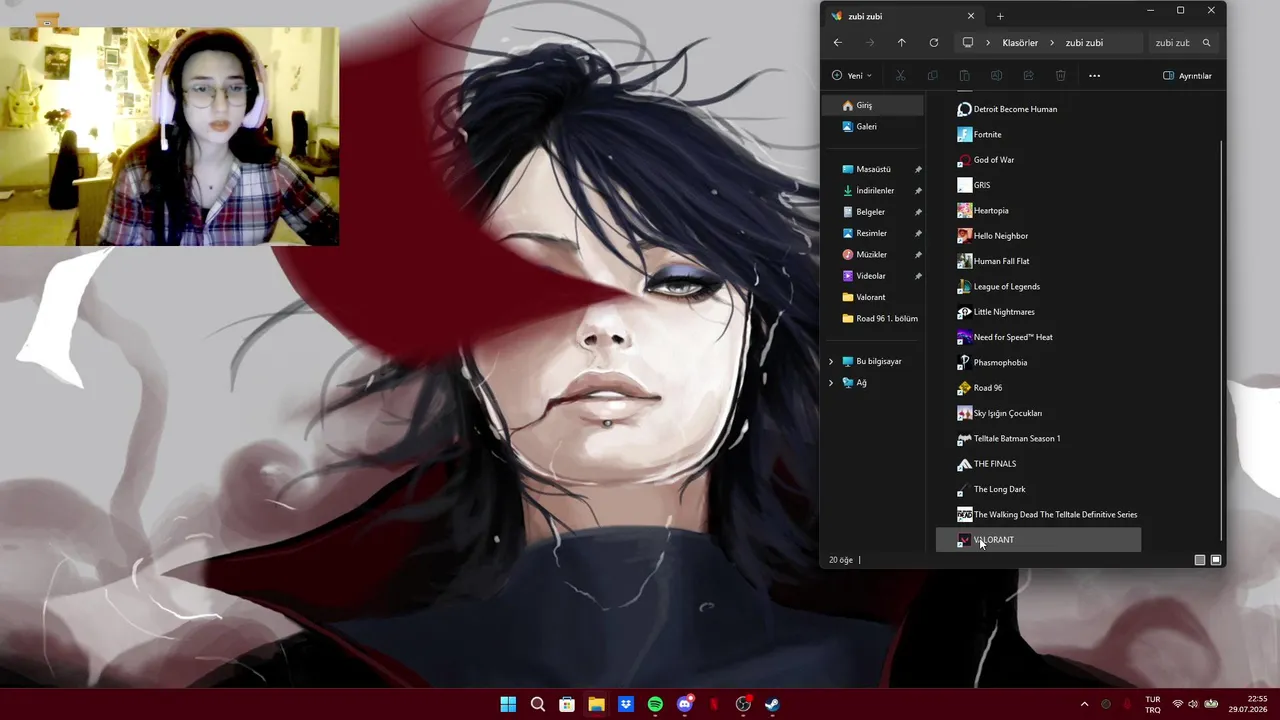The height and width of the screenshot is (720, 1280).
Task: Open the chevron before Klasörler in address bar
Action: (988, 43)
